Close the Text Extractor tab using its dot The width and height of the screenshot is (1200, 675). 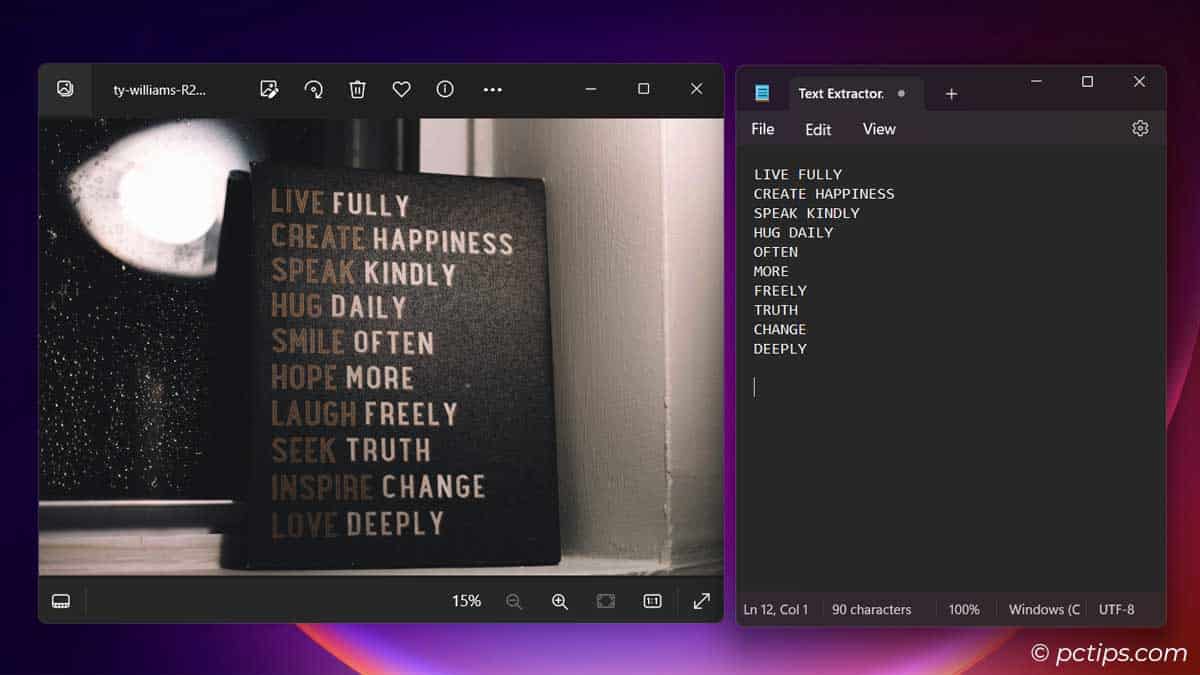pyautogui.click(x=901, y=93)
